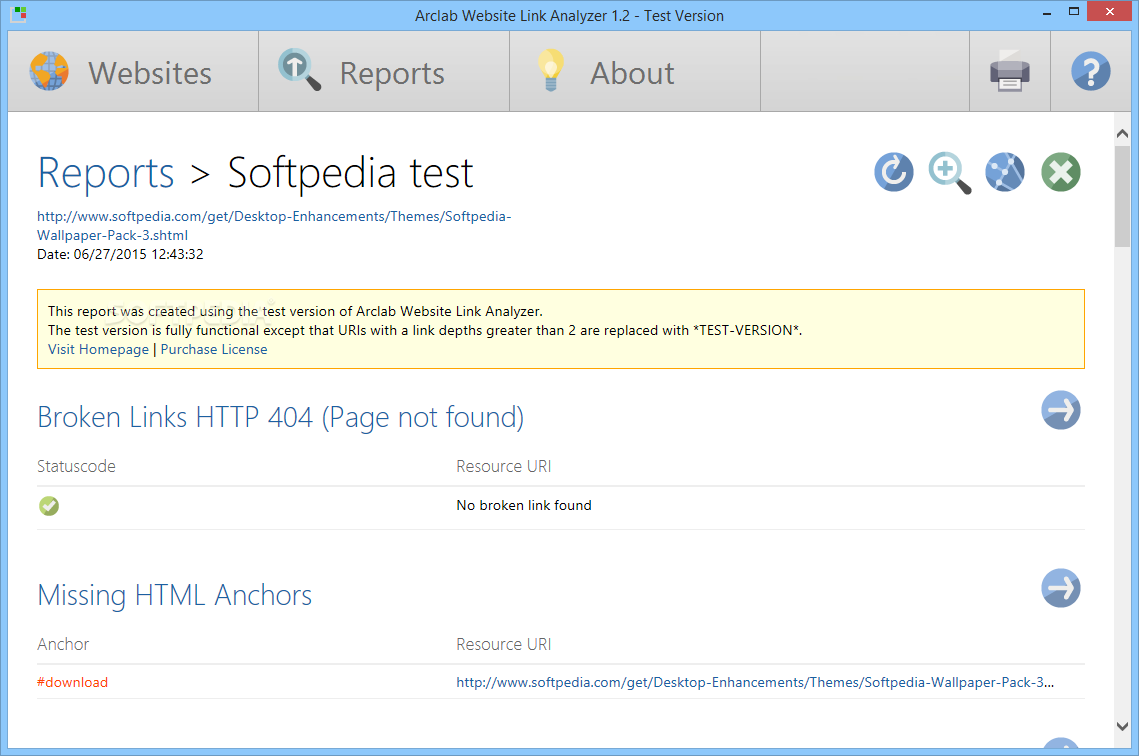Click the Statuscode column header
The width and height of the screenshot is (1139, 756).
tap(76, 466)
